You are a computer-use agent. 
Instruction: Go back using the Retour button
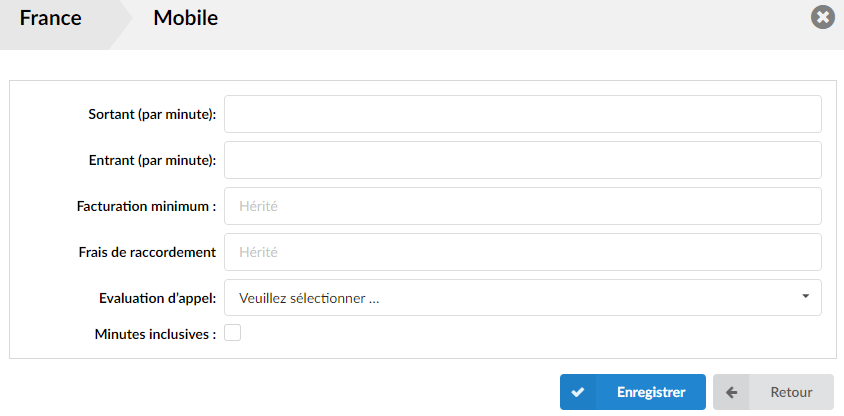[x=773, y=392]
